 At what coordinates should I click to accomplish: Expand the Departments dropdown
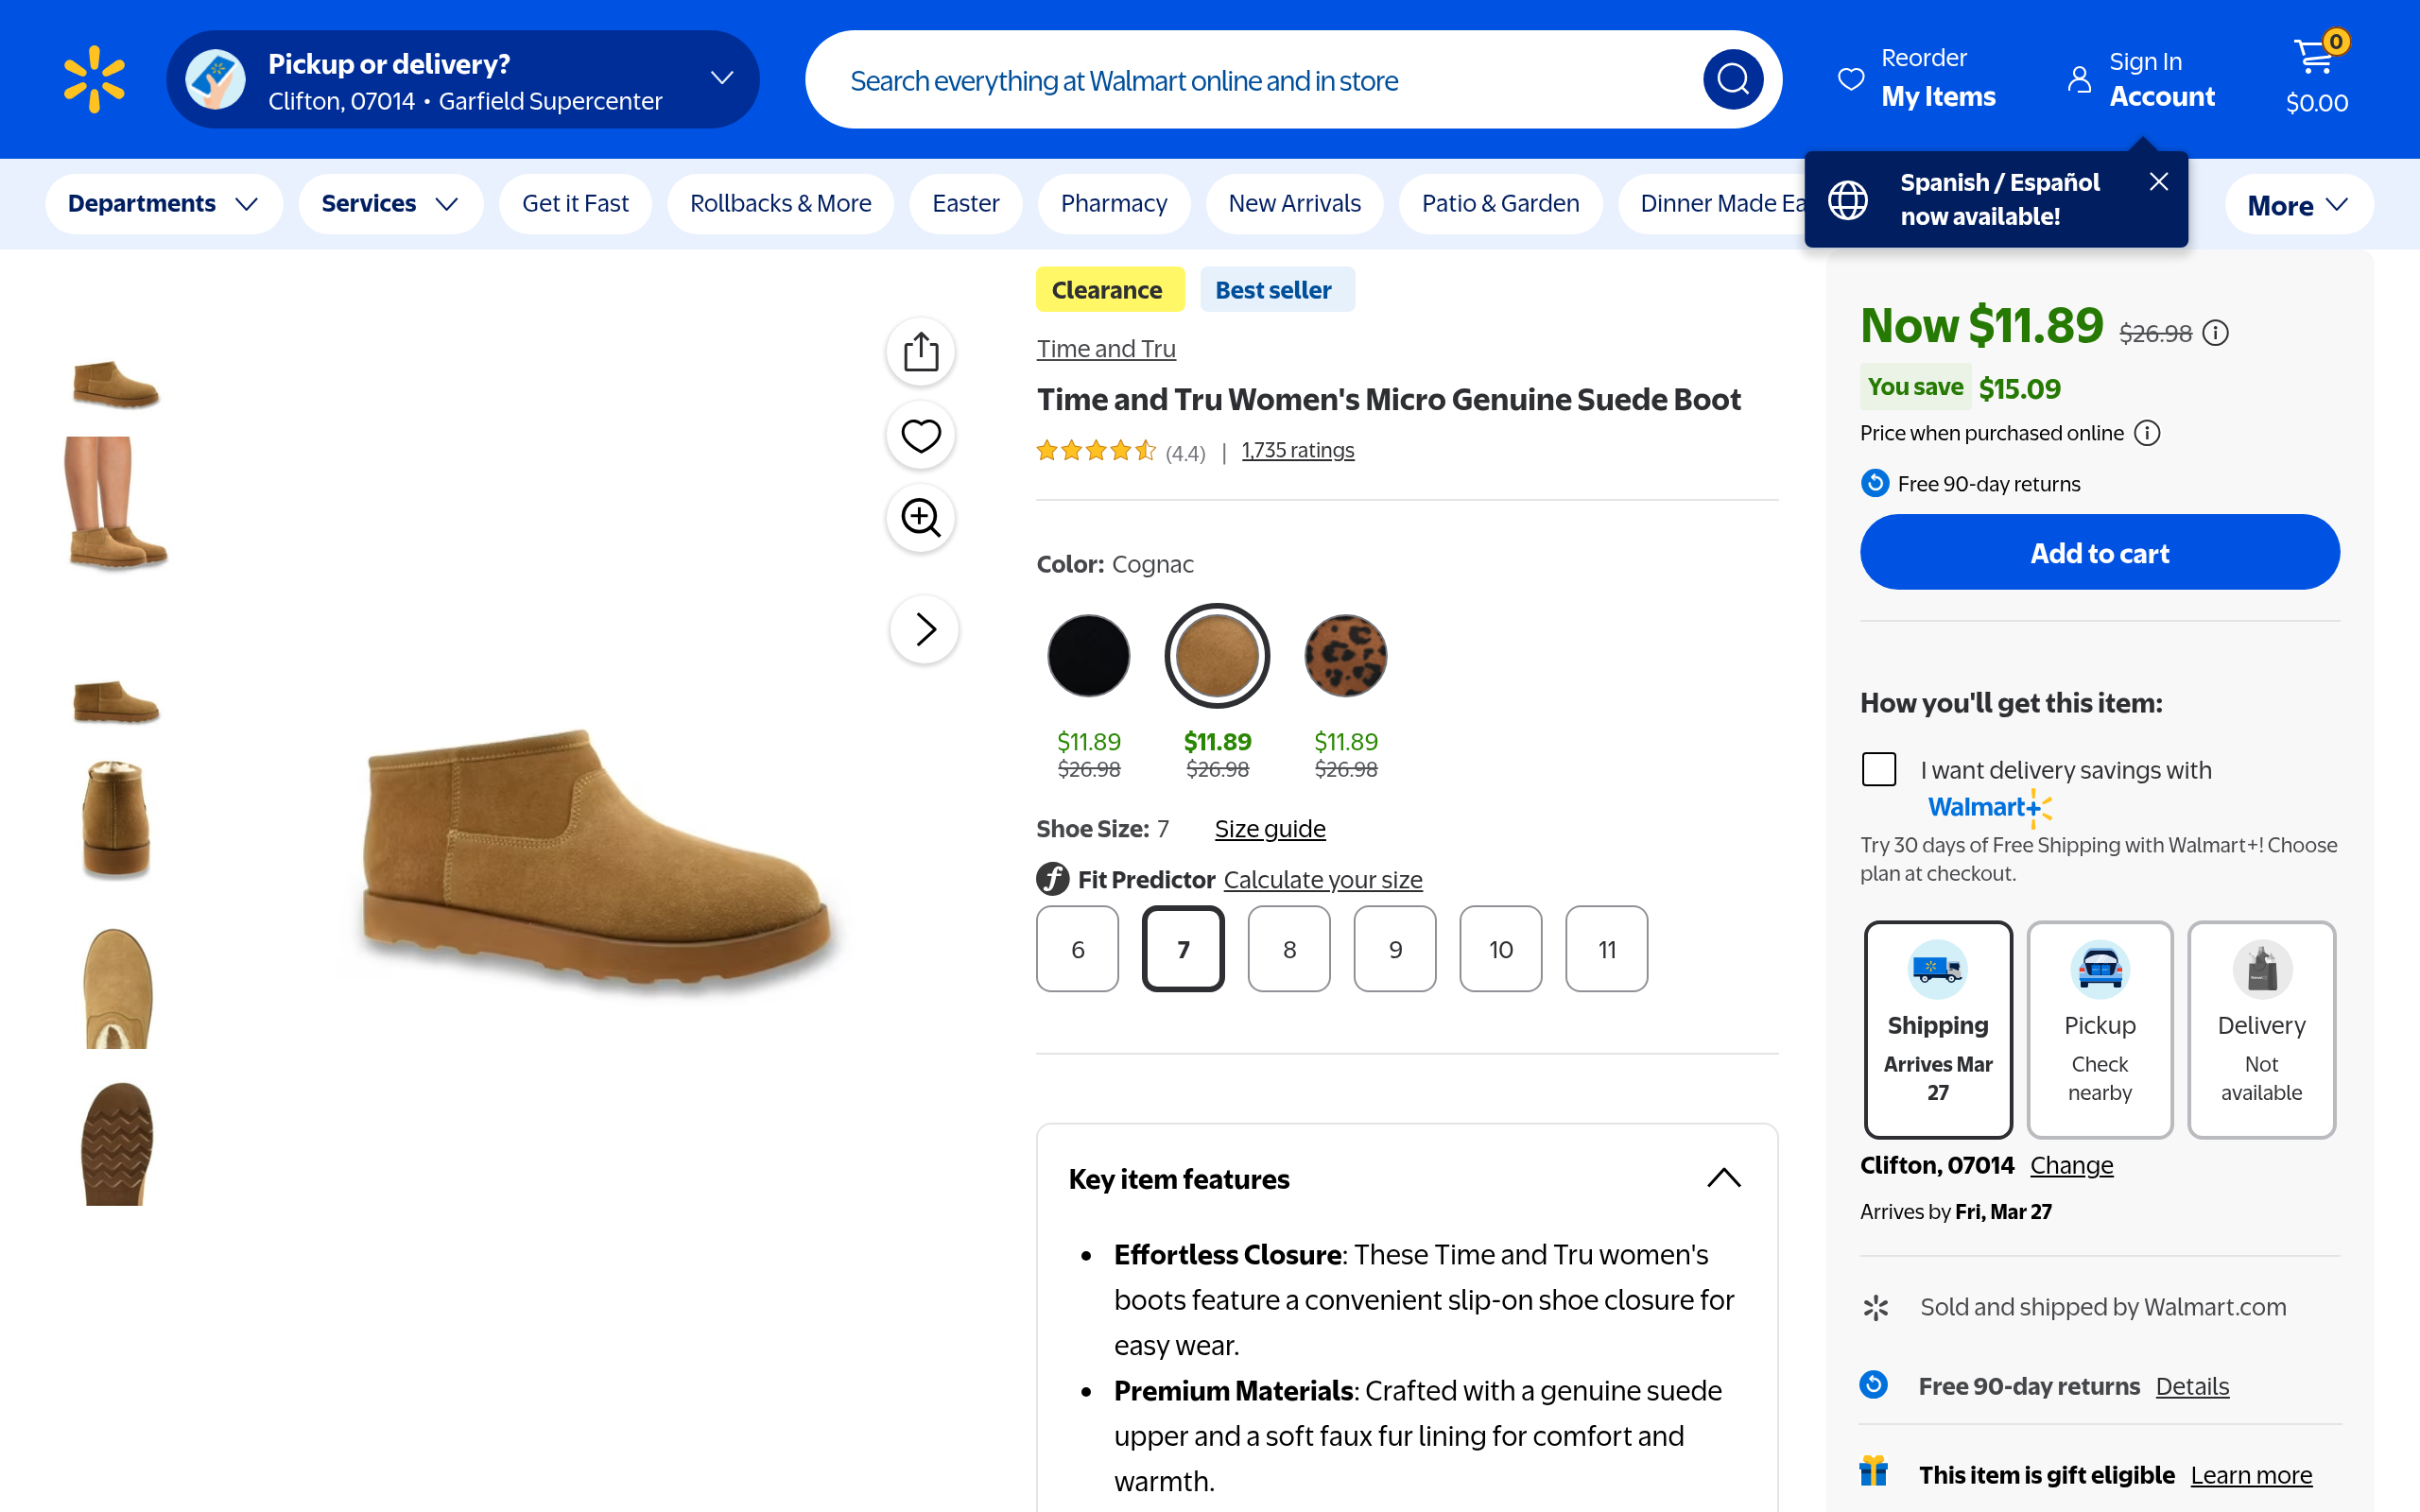tap(163, 204)
